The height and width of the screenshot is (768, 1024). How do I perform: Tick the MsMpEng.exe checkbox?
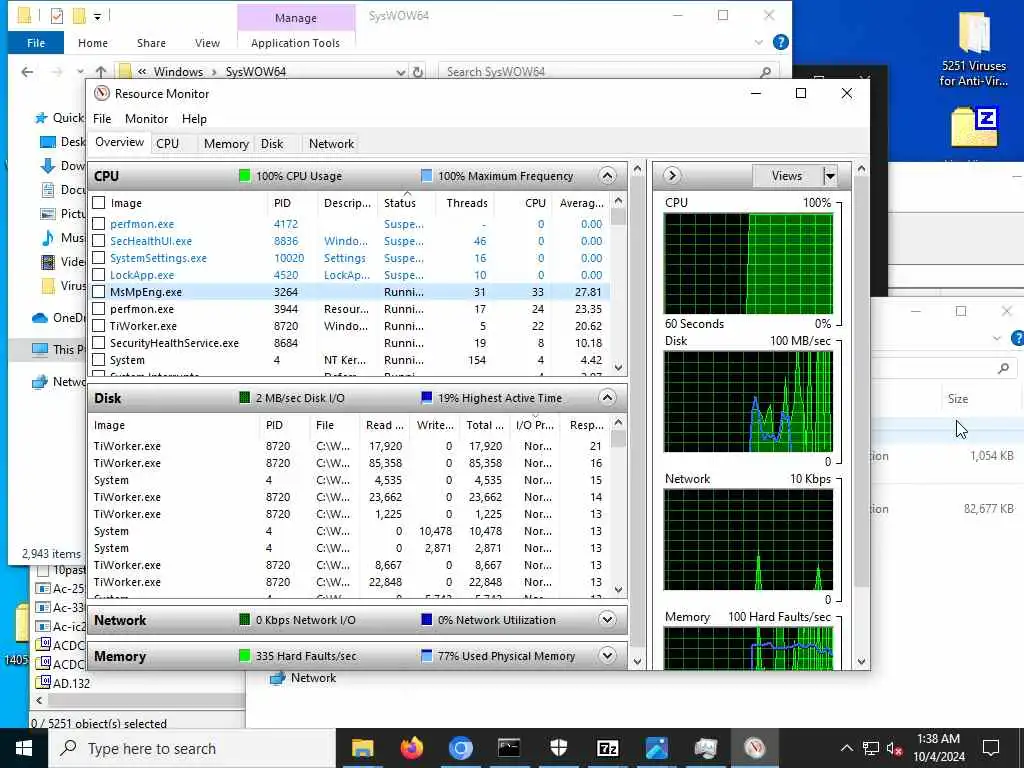tap(99, 292)
